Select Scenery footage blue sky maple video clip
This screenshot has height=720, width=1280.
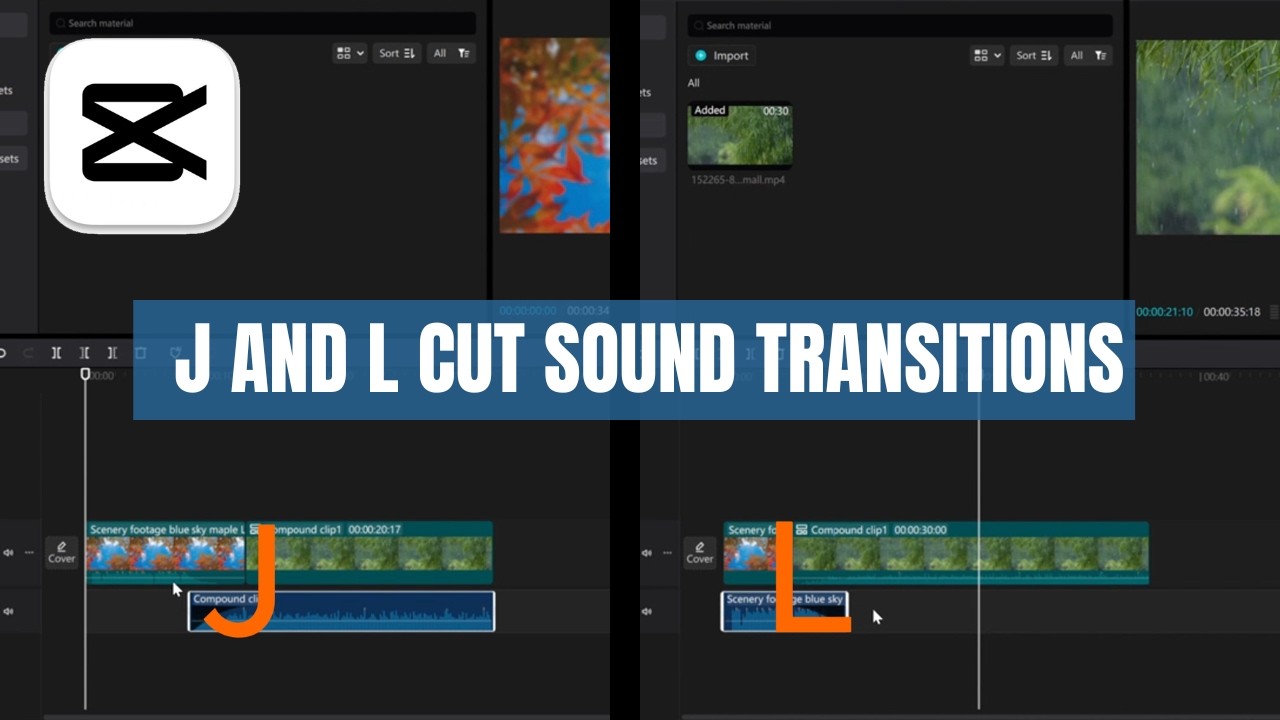(x=166, y=553)
